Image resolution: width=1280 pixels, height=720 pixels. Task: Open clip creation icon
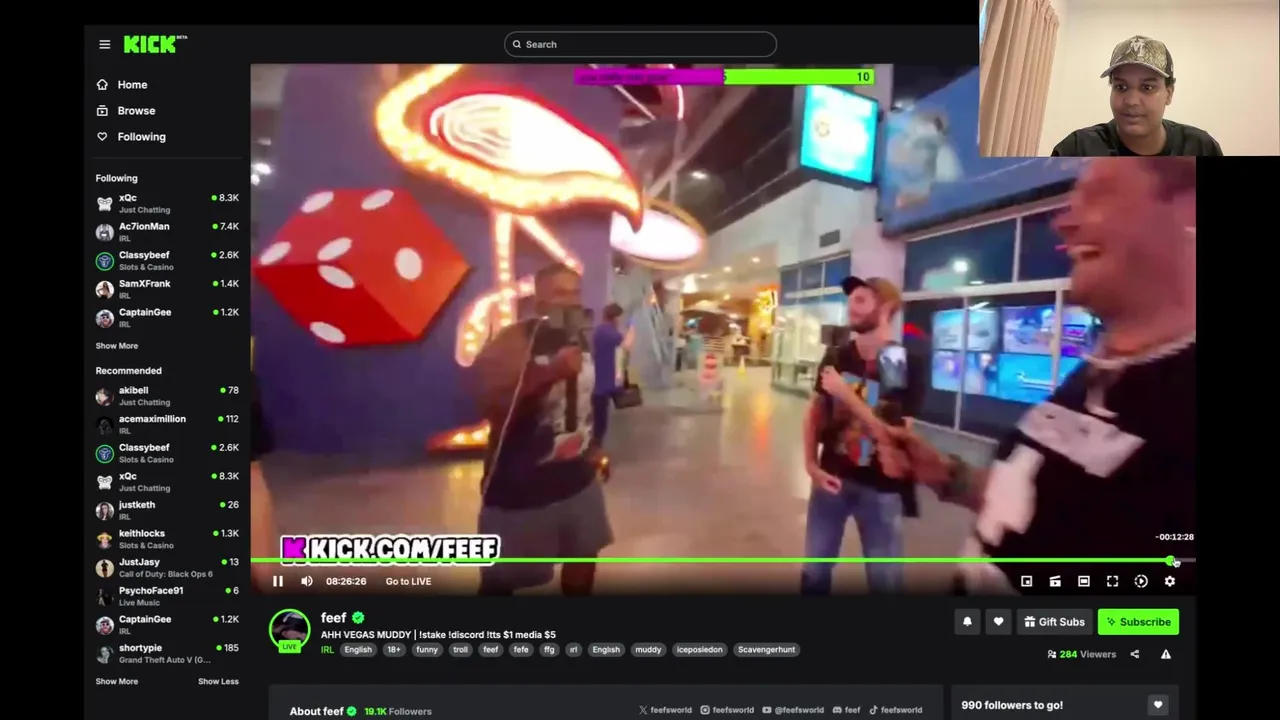pyautogui.click(x=1055, y=581)
